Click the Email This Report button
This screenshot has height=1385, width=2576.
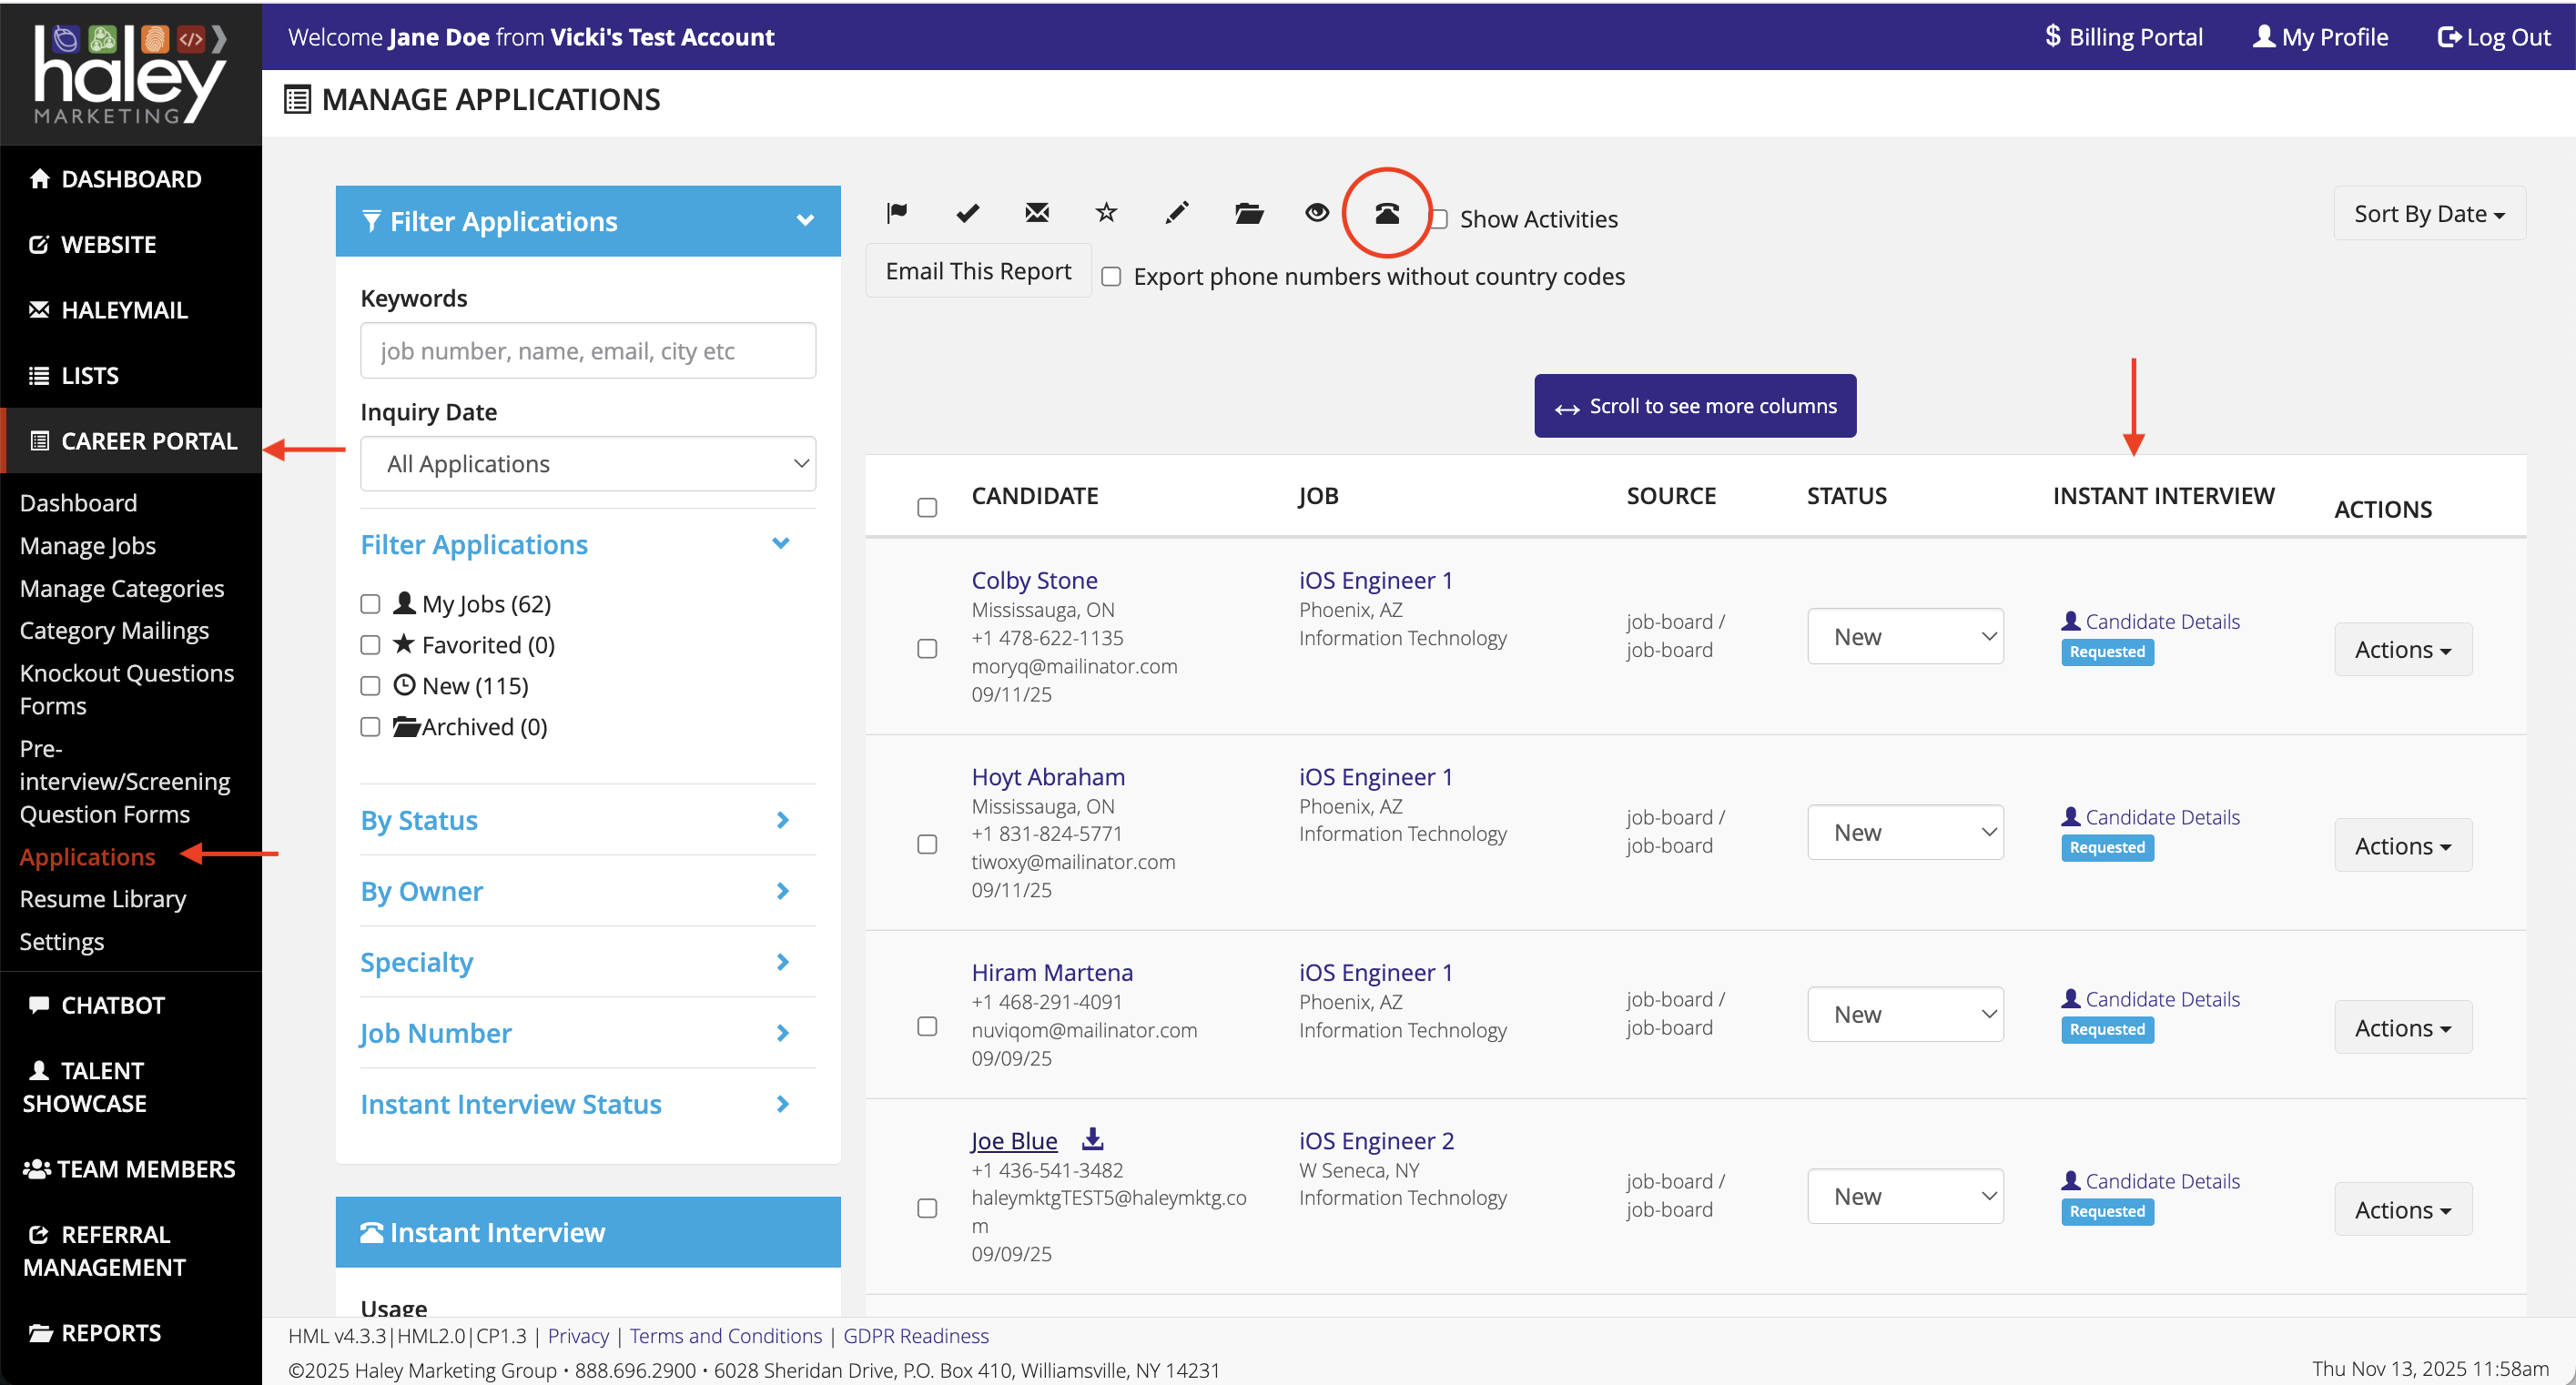click(x=977, y=271)
